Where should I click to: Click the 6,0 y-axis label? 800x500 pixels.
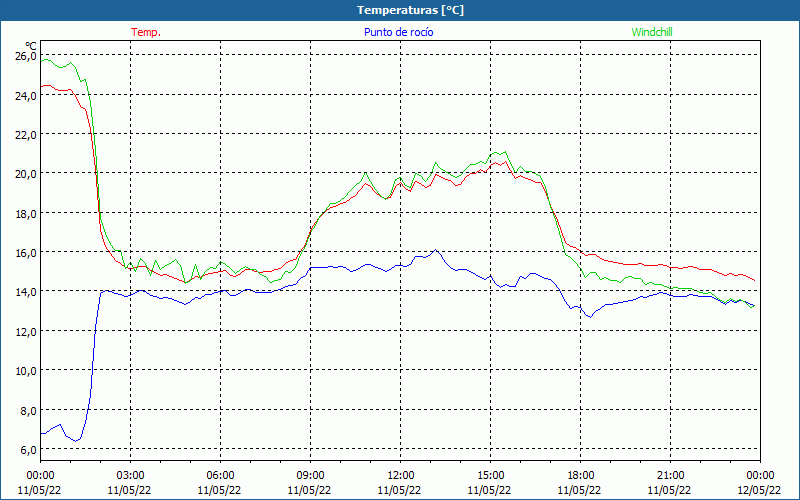coord(29,450)
